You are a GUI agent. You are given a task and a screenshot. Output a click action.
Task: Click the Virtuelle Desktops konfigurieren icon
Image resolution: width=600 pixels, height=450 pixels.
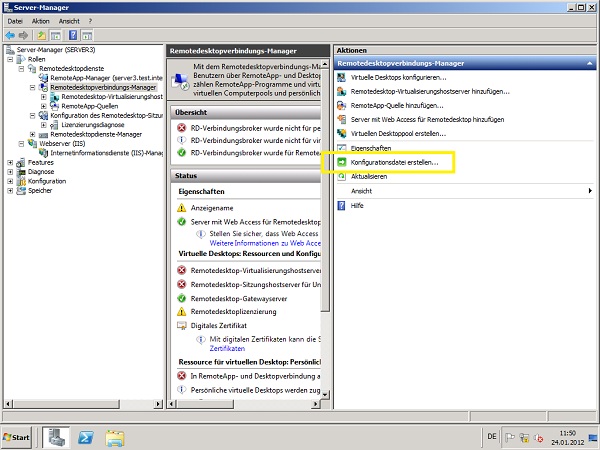click(341, 77)
